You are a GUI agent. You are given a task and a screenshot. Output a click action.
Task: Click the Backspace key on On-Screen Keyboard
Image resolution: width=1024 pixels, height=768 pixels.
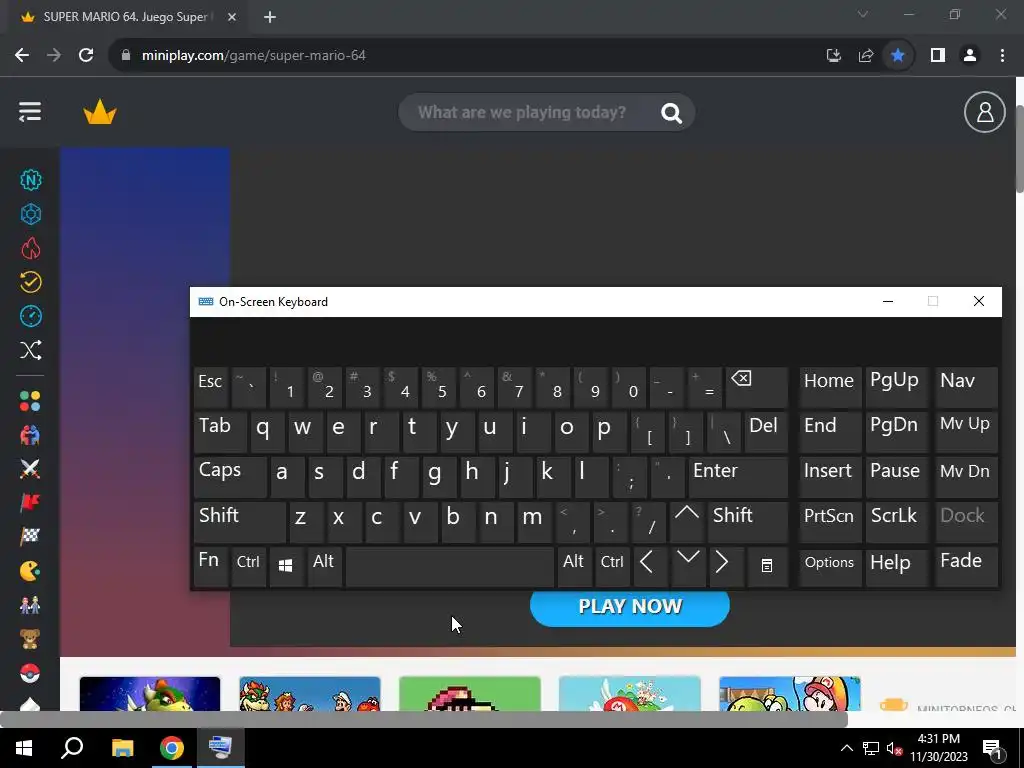pyautogui.click(x=757, y=387)
